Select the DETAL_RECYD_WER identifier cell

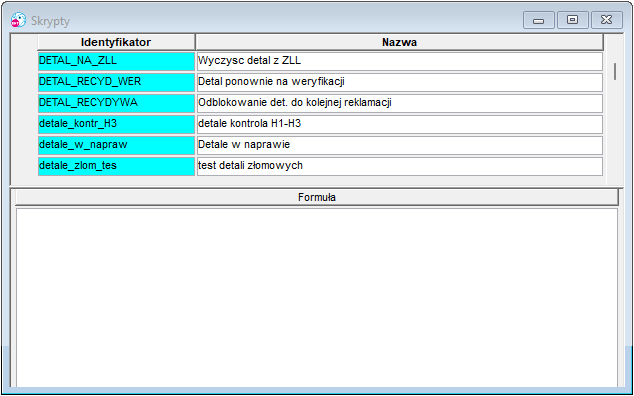[x=116, y=83]
